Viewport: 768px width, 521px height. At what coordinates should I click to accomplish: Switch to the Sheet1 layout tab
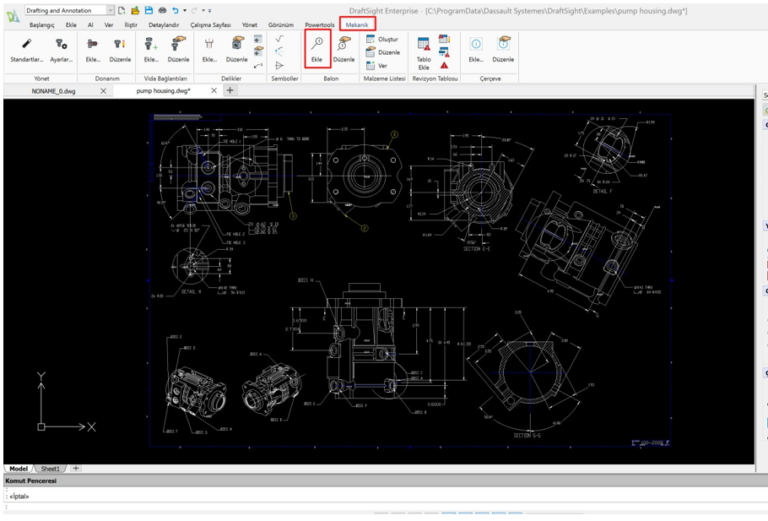pyautogui.click(x=50, y=468)
